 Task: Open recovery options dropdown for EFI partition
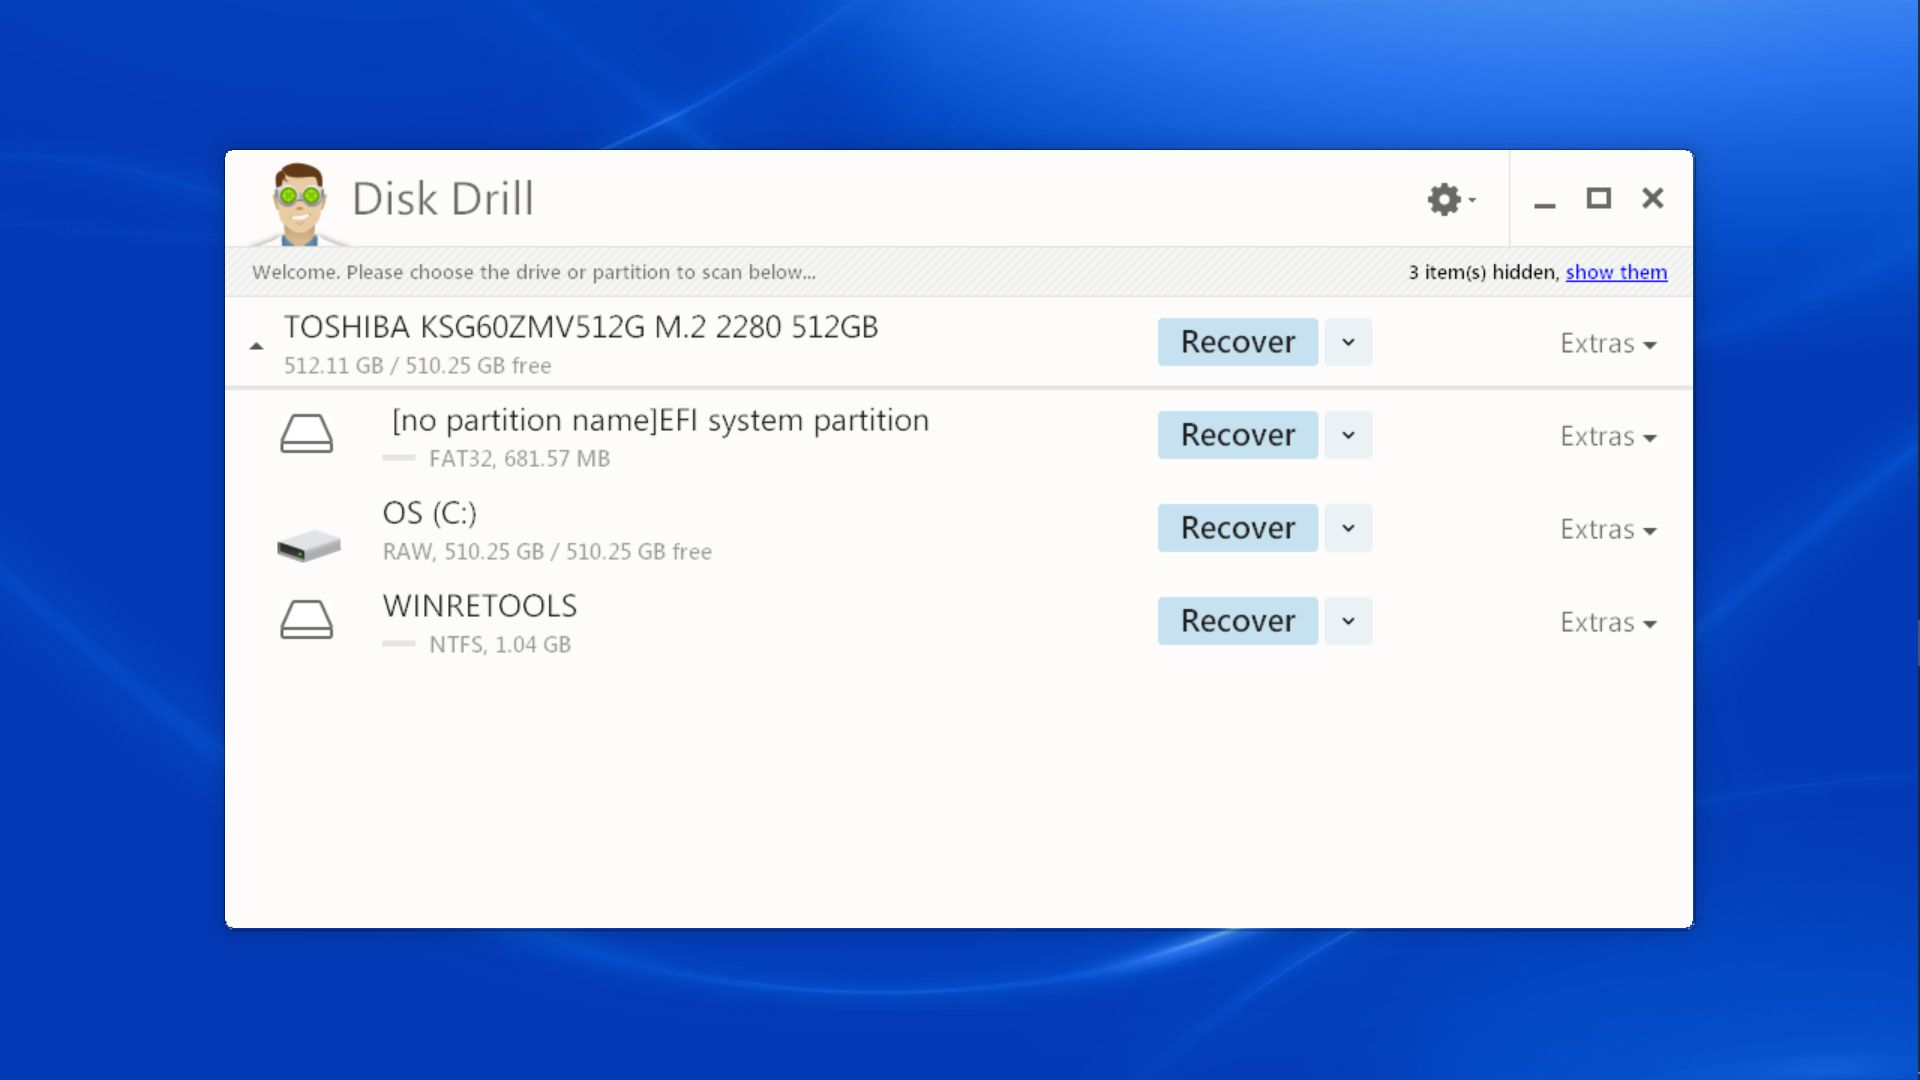[x=1348, y=435]
